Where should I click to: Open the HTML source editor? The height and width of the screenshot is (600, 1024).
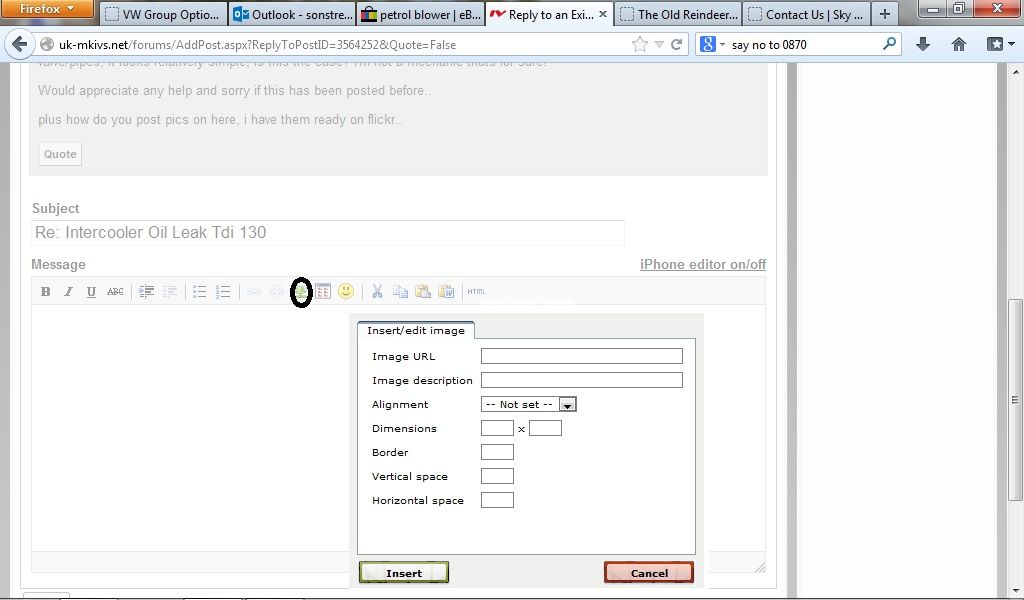[x=476, y=292]
